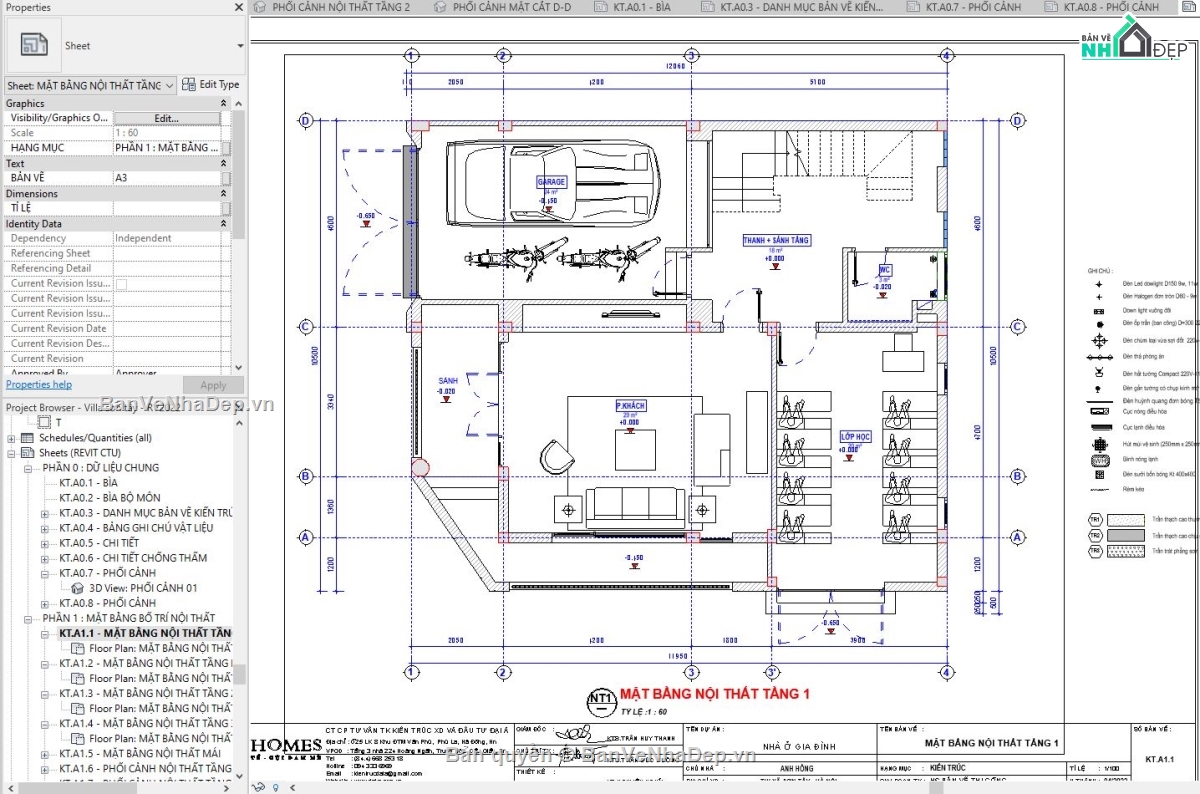Viewport: 1200px width, 794px height.
Task: Select sheet KT.A0.2 - BÌA BỘ MÔN
Action: pyautogui.click(x=110, y=498)
